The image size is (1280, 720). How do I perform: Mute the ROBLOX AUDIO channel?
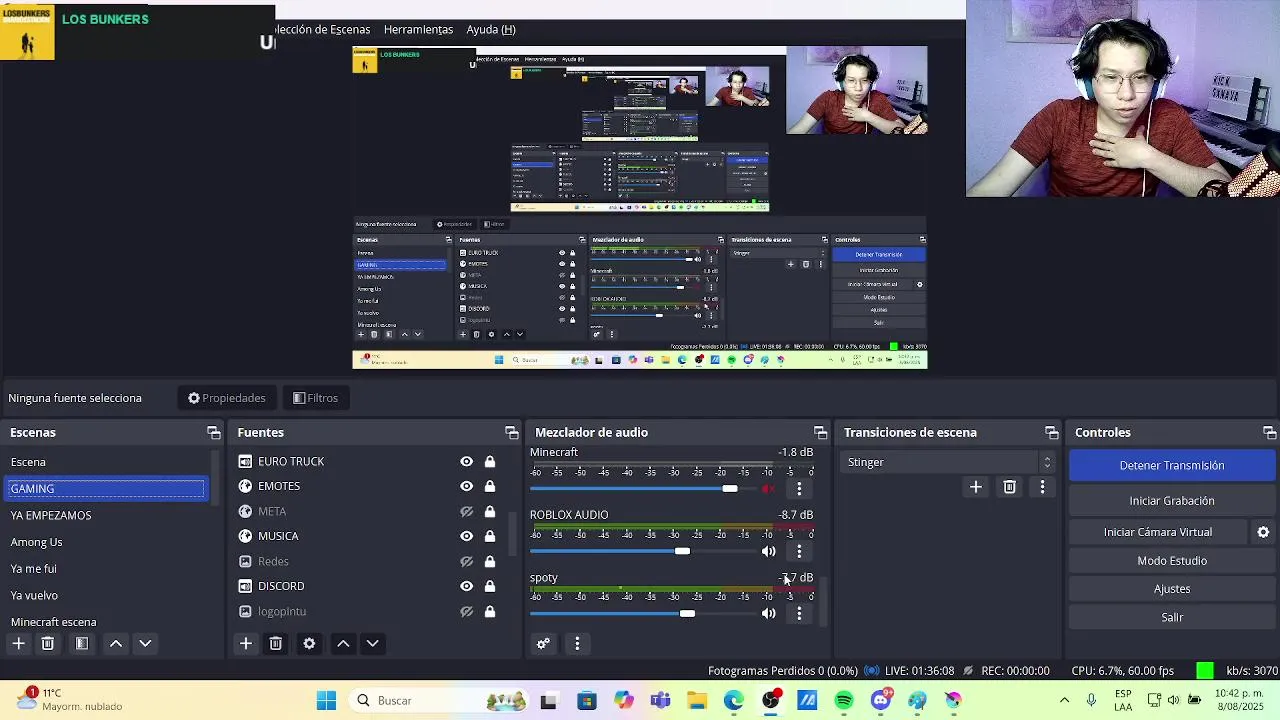[x=768, y=552]
